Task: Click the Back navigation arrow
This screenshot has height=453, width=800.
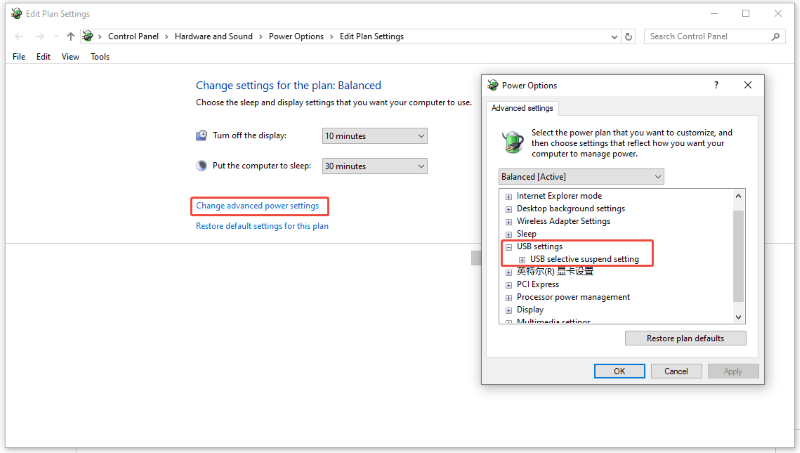Action: (x=19, y=36)
